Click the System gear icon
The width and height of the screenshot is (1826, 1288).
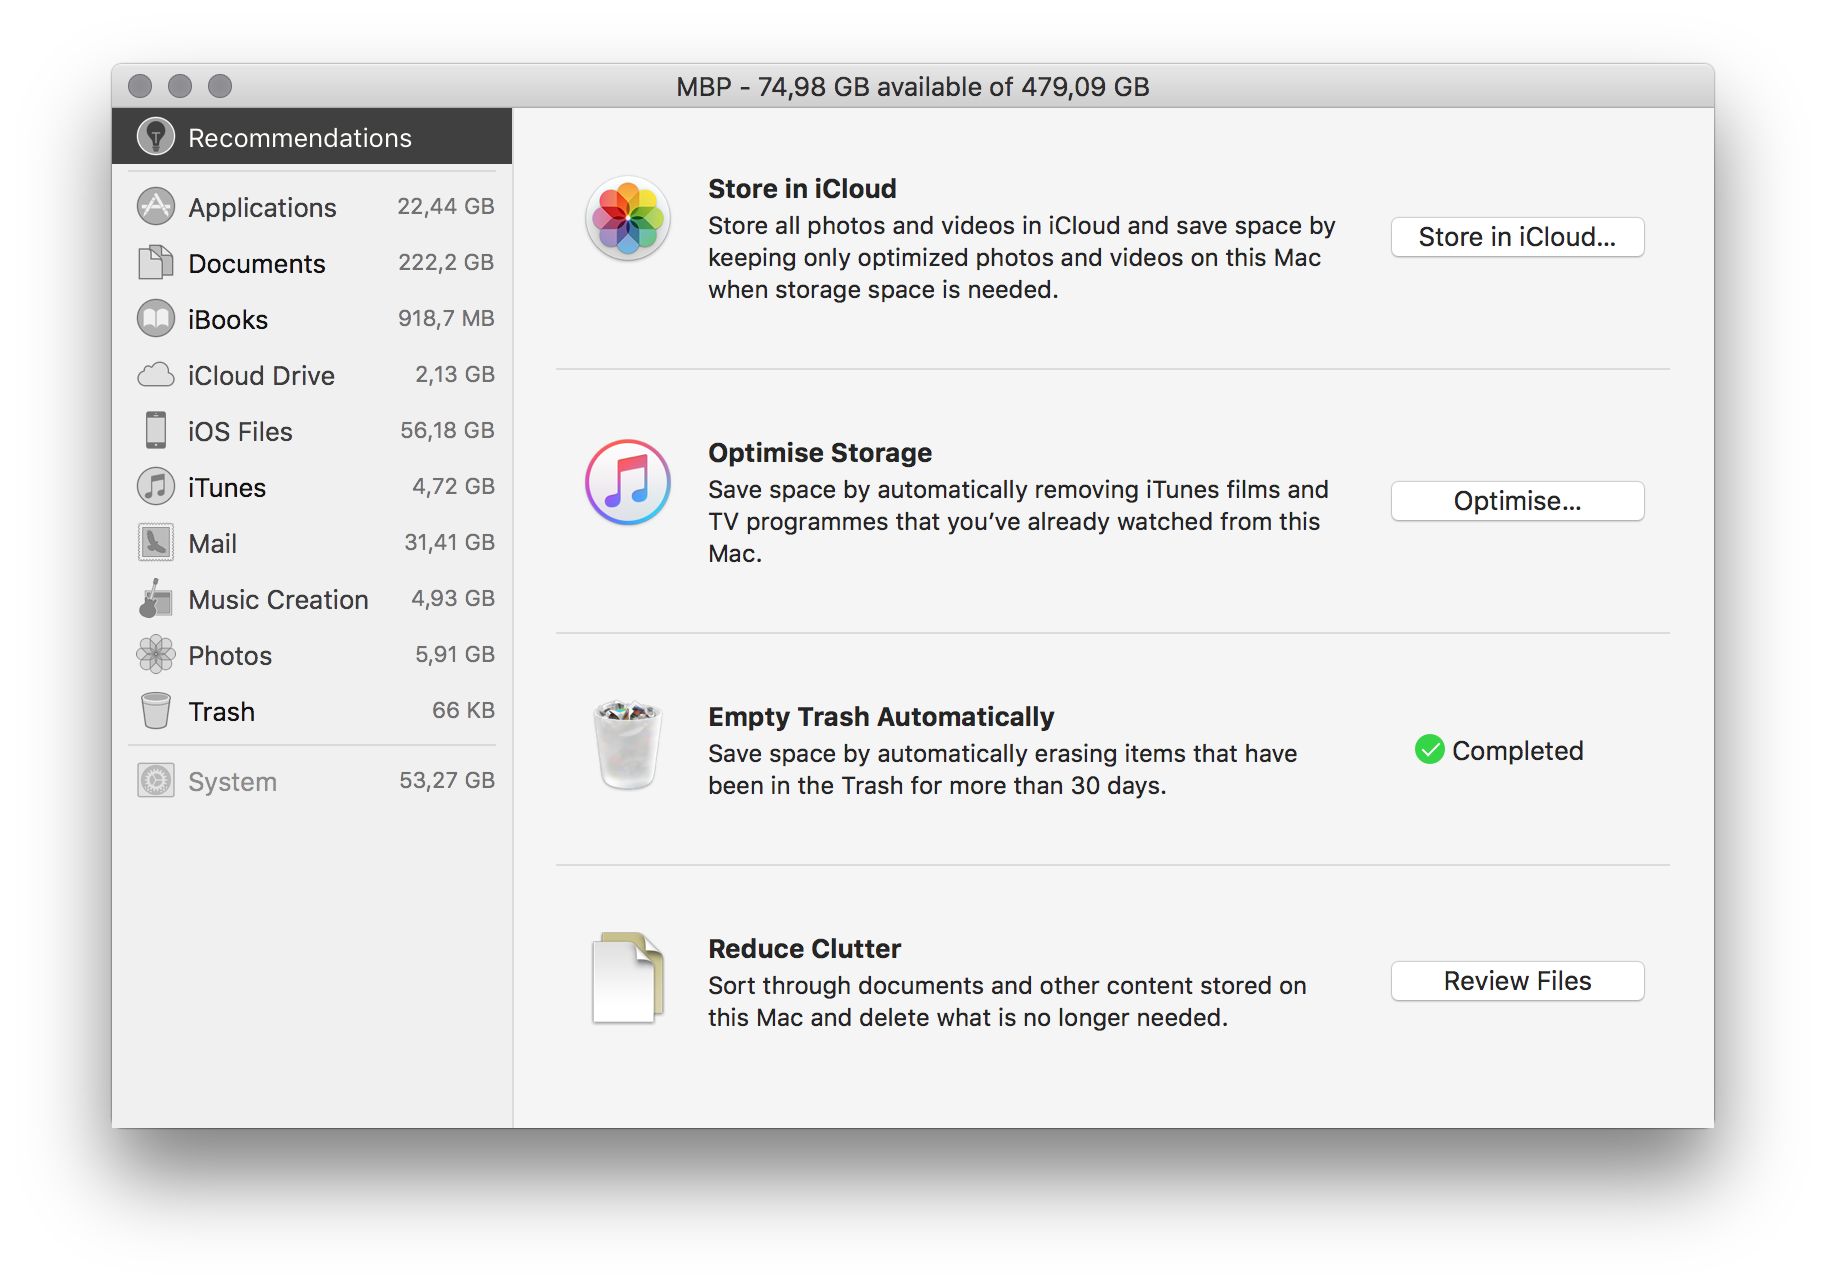(x=156, y=780)
